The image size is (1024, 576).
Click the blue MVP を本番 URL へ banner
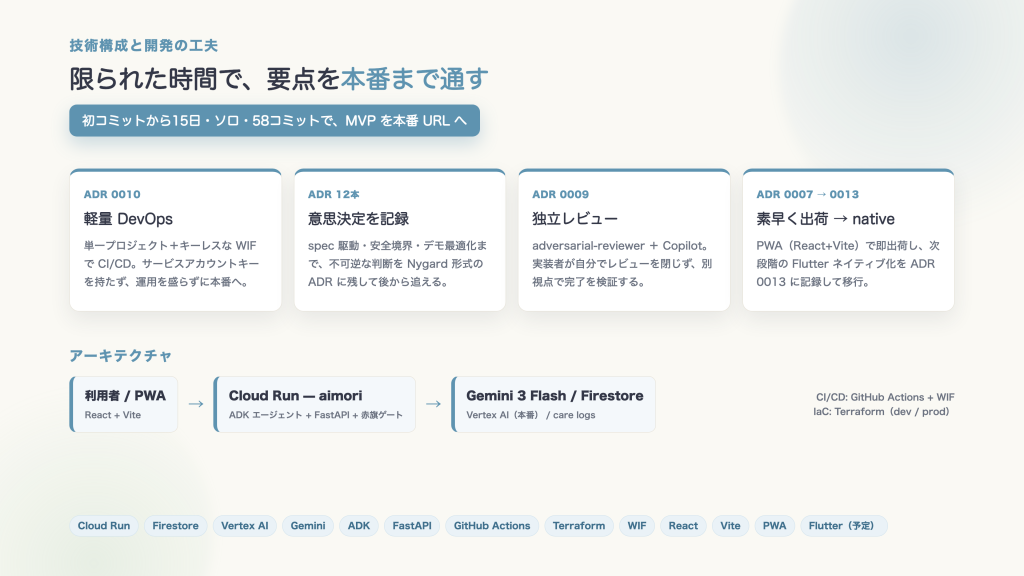click(274, 121)
